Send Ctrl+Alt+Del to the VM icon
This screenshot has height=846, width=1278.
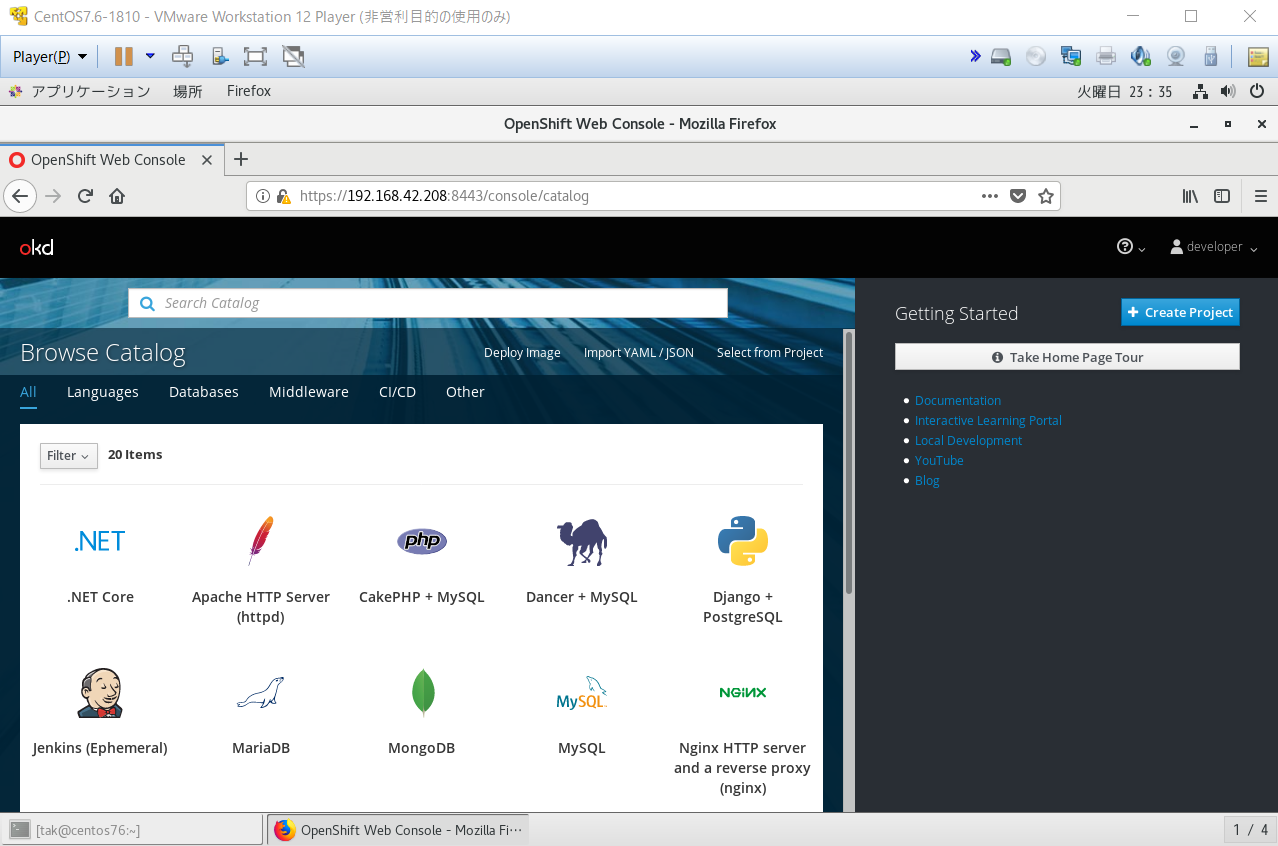click(182, 57)
